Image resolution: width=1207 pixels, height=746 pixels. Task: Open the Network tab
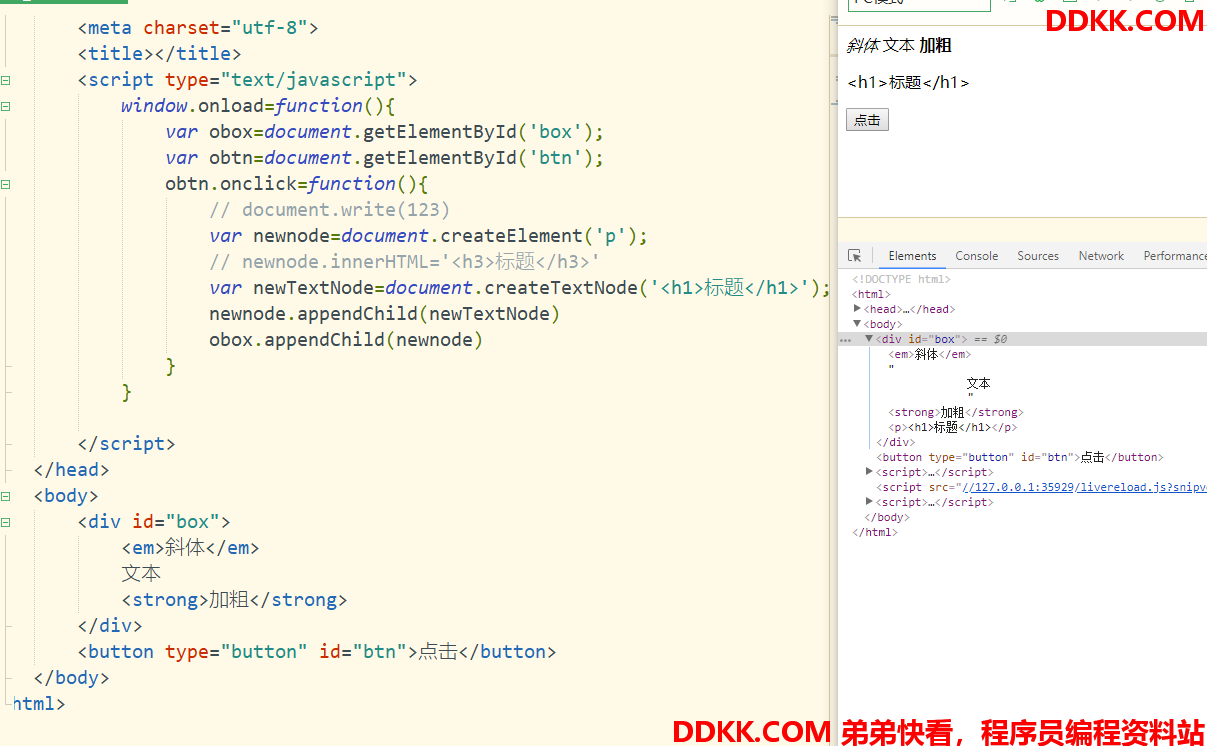coord(1101,256)
